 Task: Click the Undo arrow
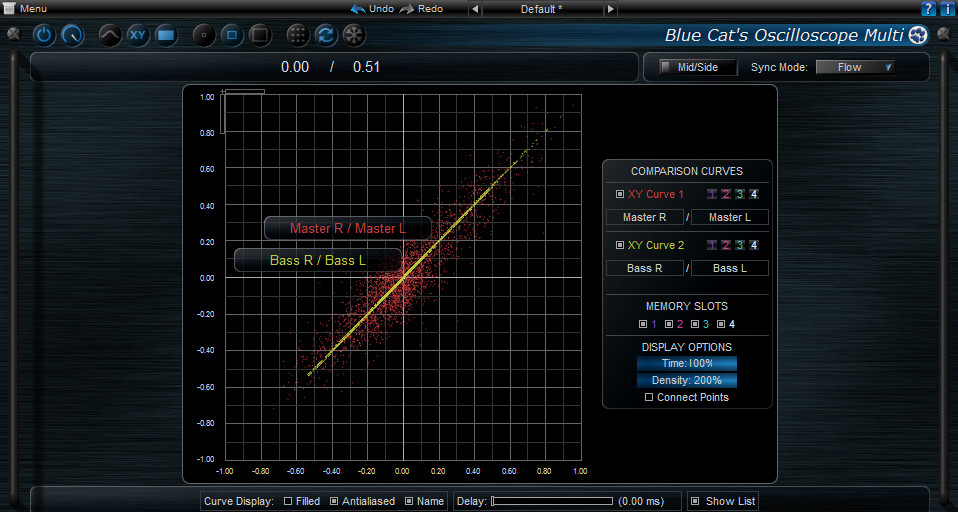point(358,9)
